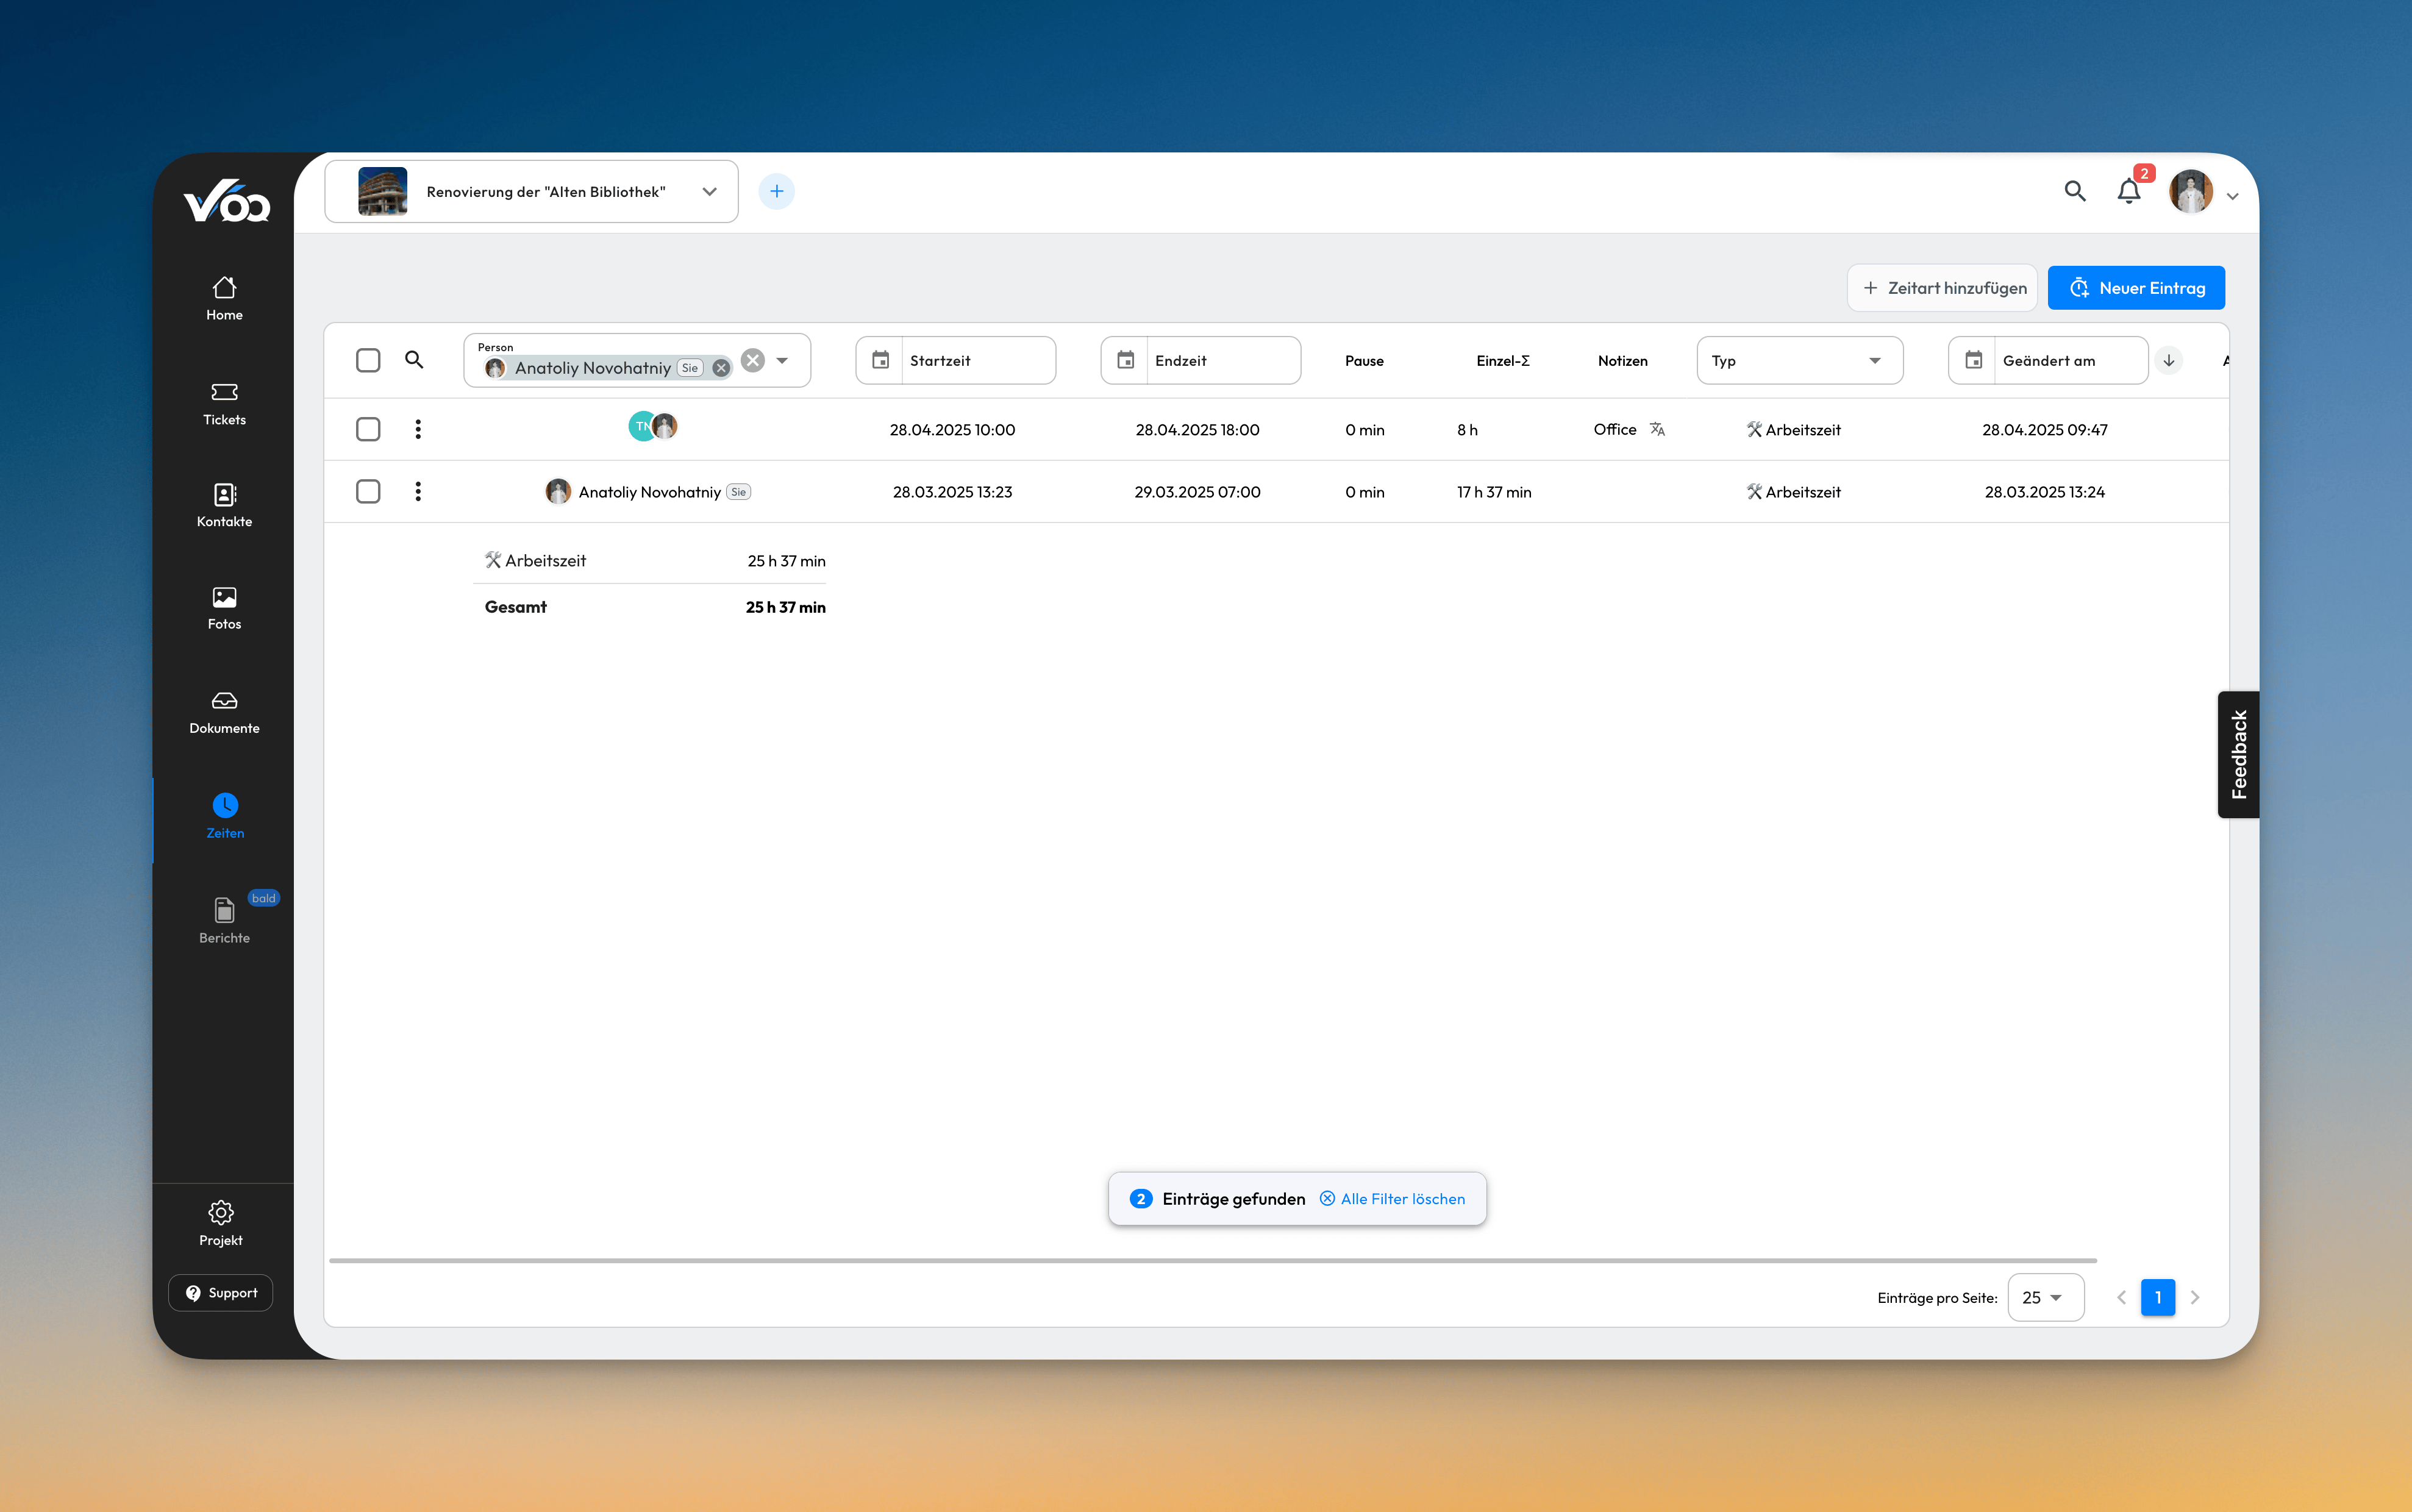Click the horizontal scrollbar under the table
This screenshot has width=2412, height=1512.
1212,1260
